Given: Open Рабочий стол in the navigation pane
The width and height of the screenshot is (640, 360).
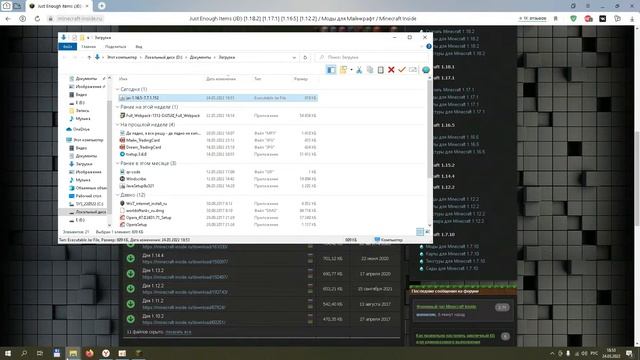Looking at the screenshot, I should [85, 196].
